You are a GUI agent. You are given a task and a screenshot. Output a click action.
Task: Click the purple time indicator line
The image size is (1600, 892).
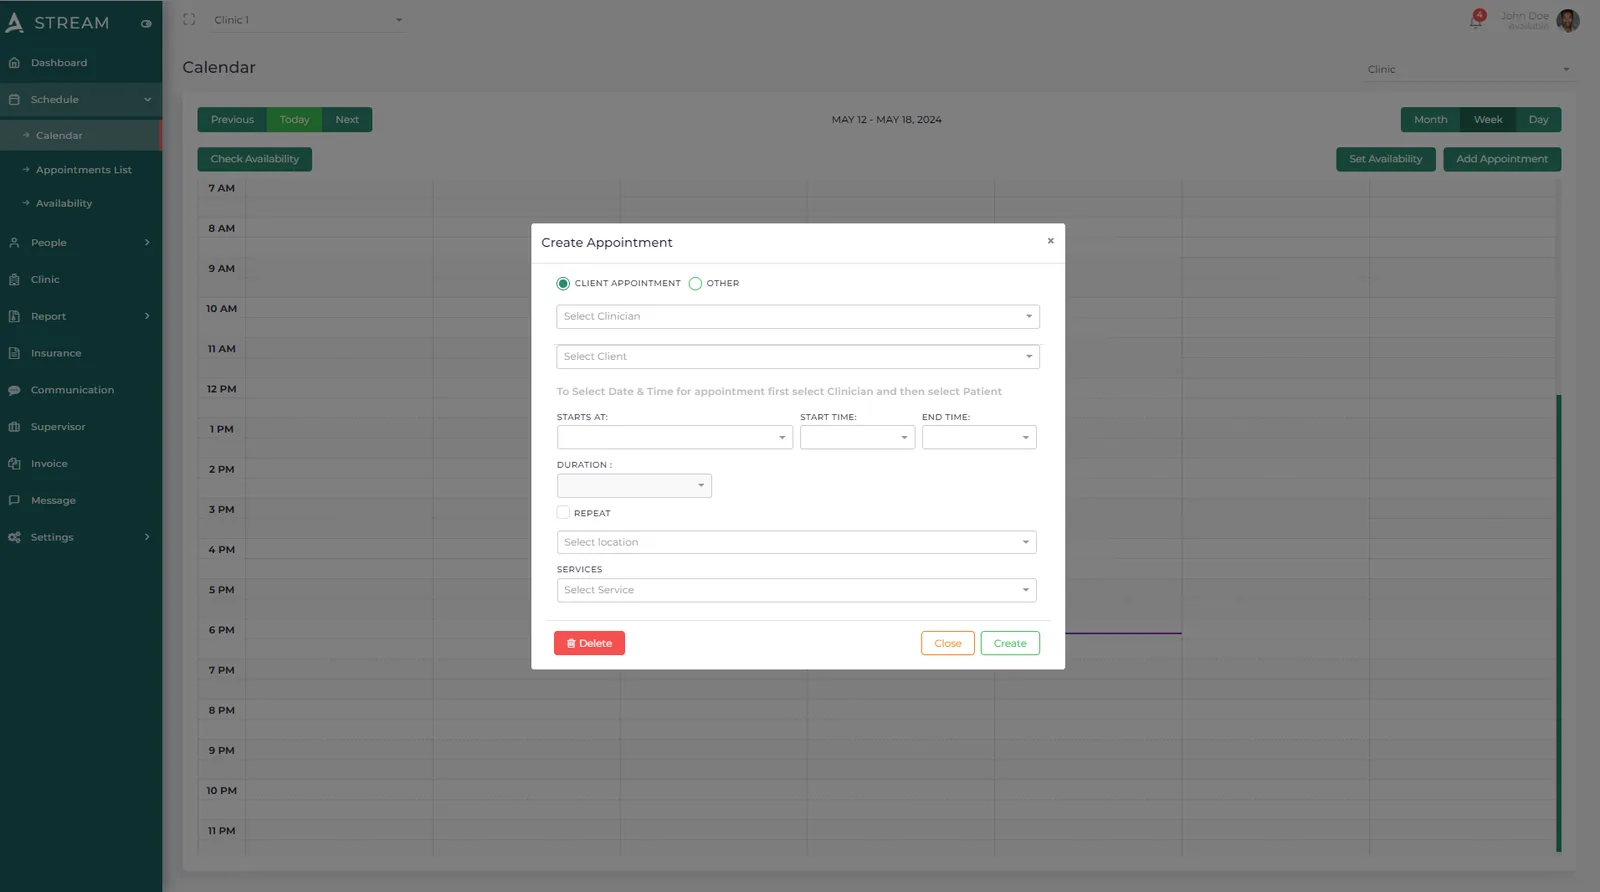tap(1123, 633)
